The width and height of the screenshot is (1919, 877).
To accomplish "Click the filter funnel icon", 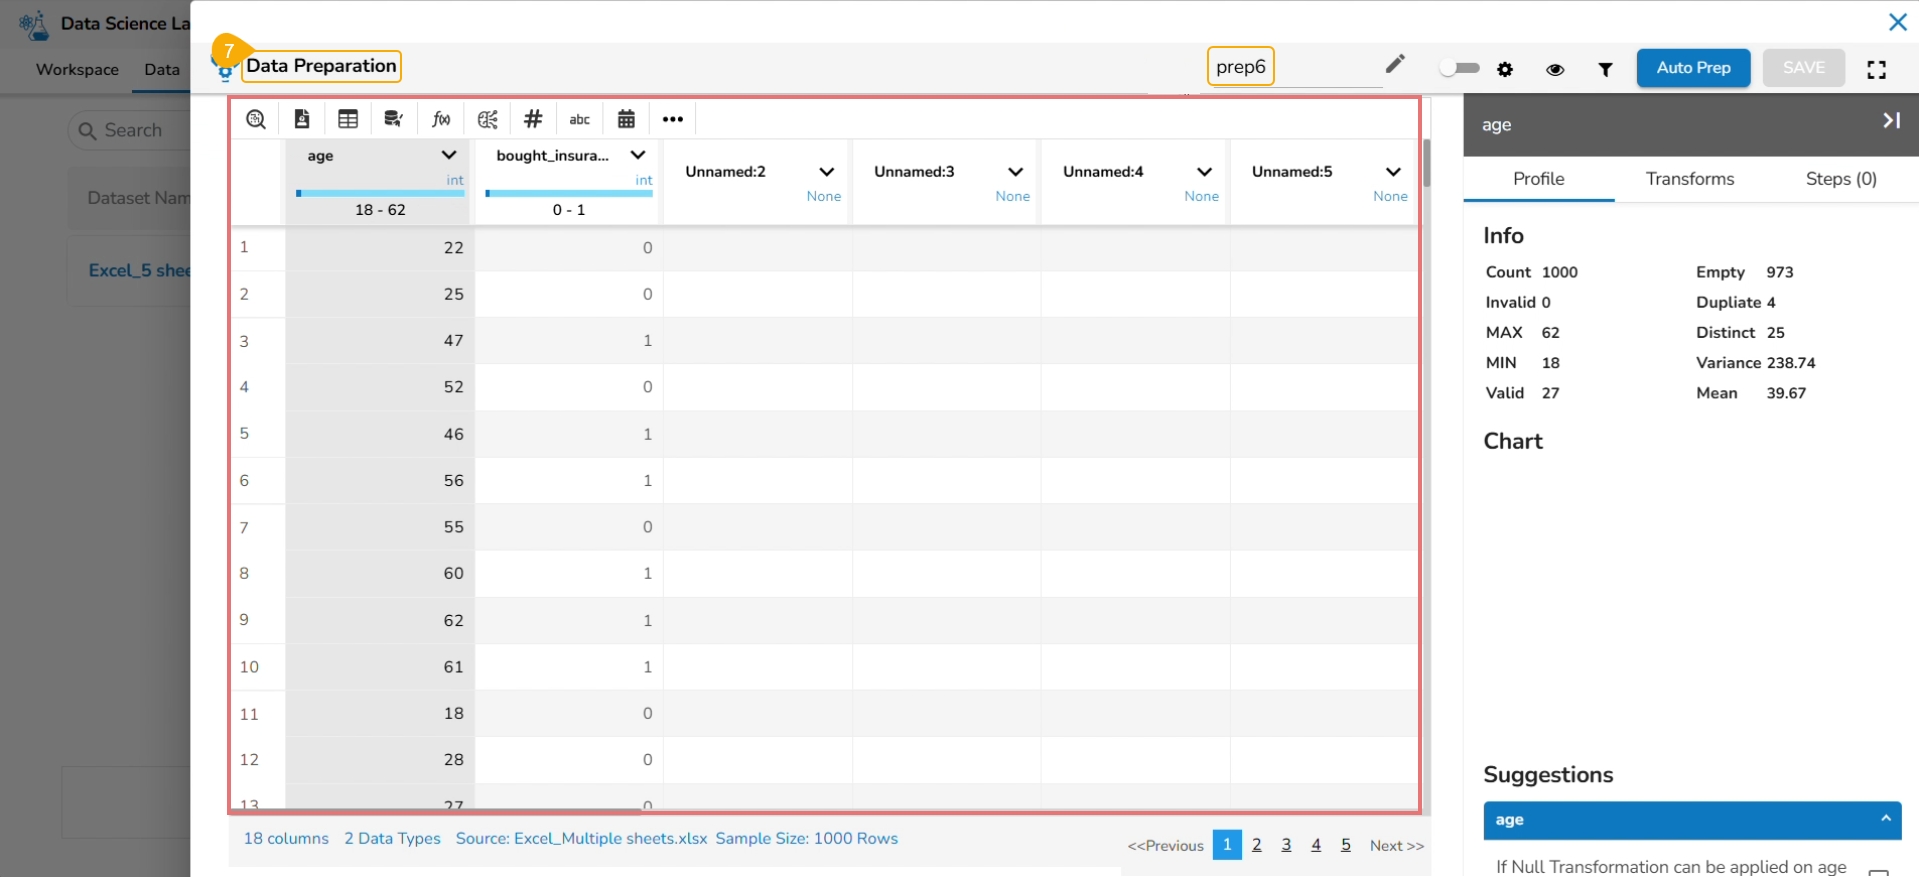I will (x=1605, y=69).
